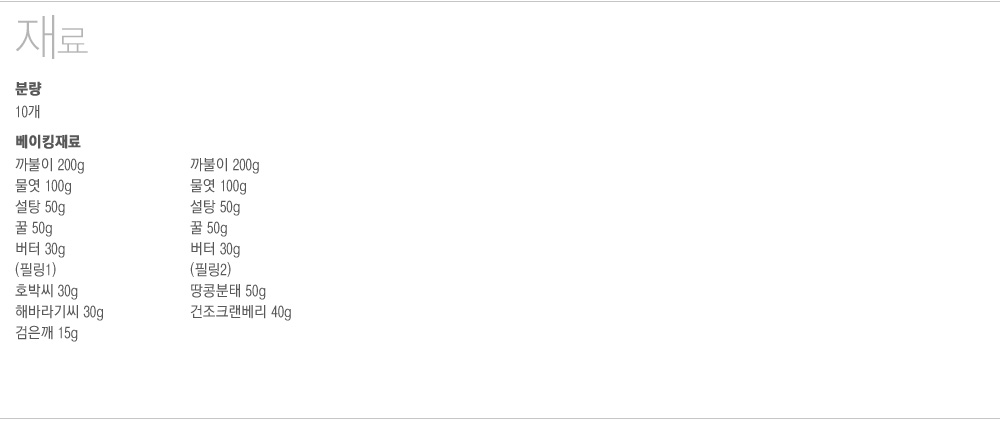The height and width of the screenshot is (430, 1000).
Task: Click 버터 30g in the second column
Action: [215, 249]
